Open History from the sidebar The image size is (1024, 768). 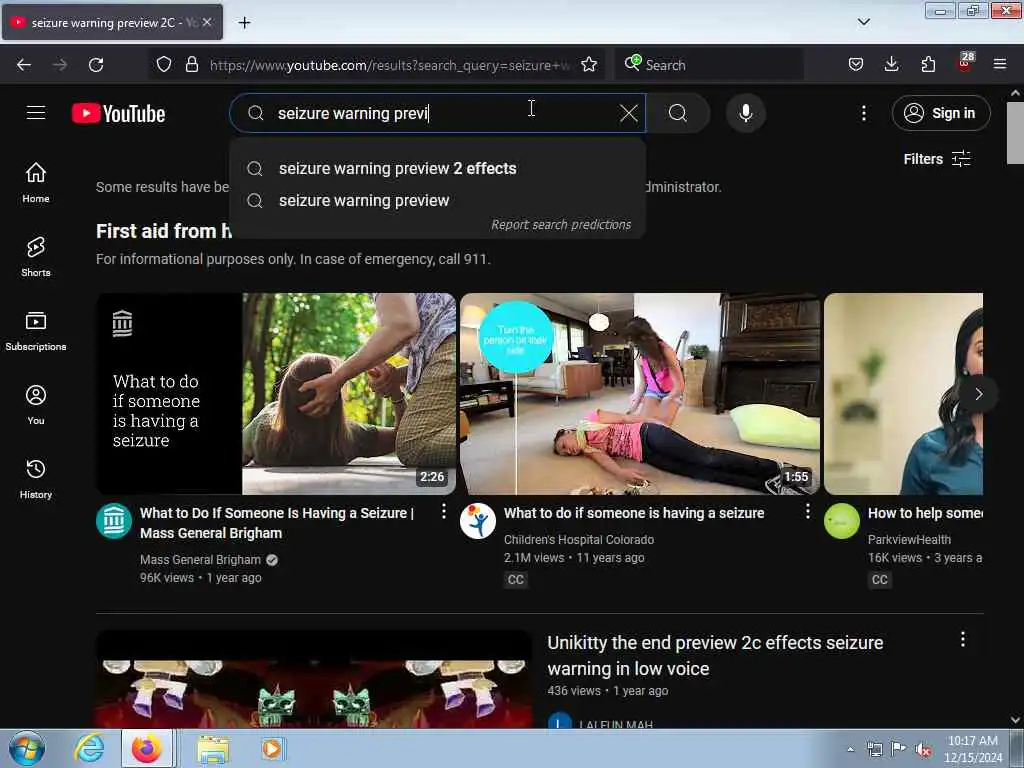[36, 479]
